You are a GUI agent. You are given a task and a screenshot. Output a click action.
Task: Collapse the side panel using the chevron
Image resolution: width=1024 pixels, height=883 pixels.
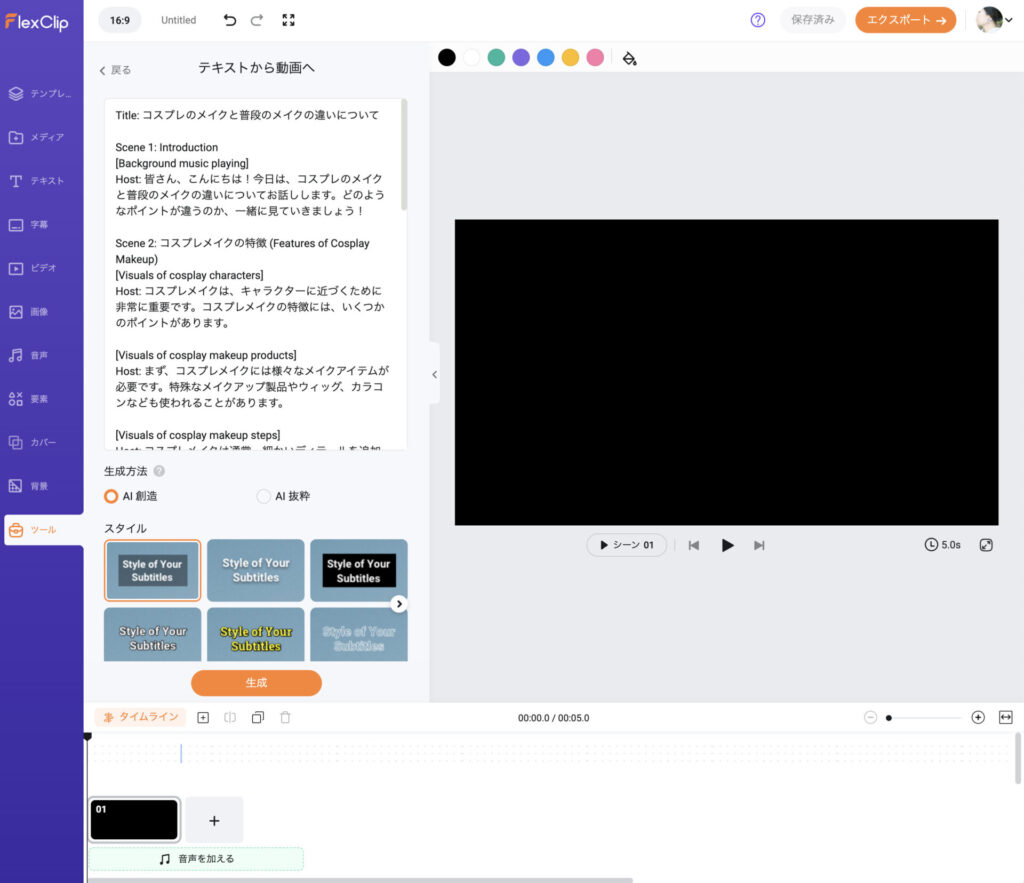tap(433, 375)
